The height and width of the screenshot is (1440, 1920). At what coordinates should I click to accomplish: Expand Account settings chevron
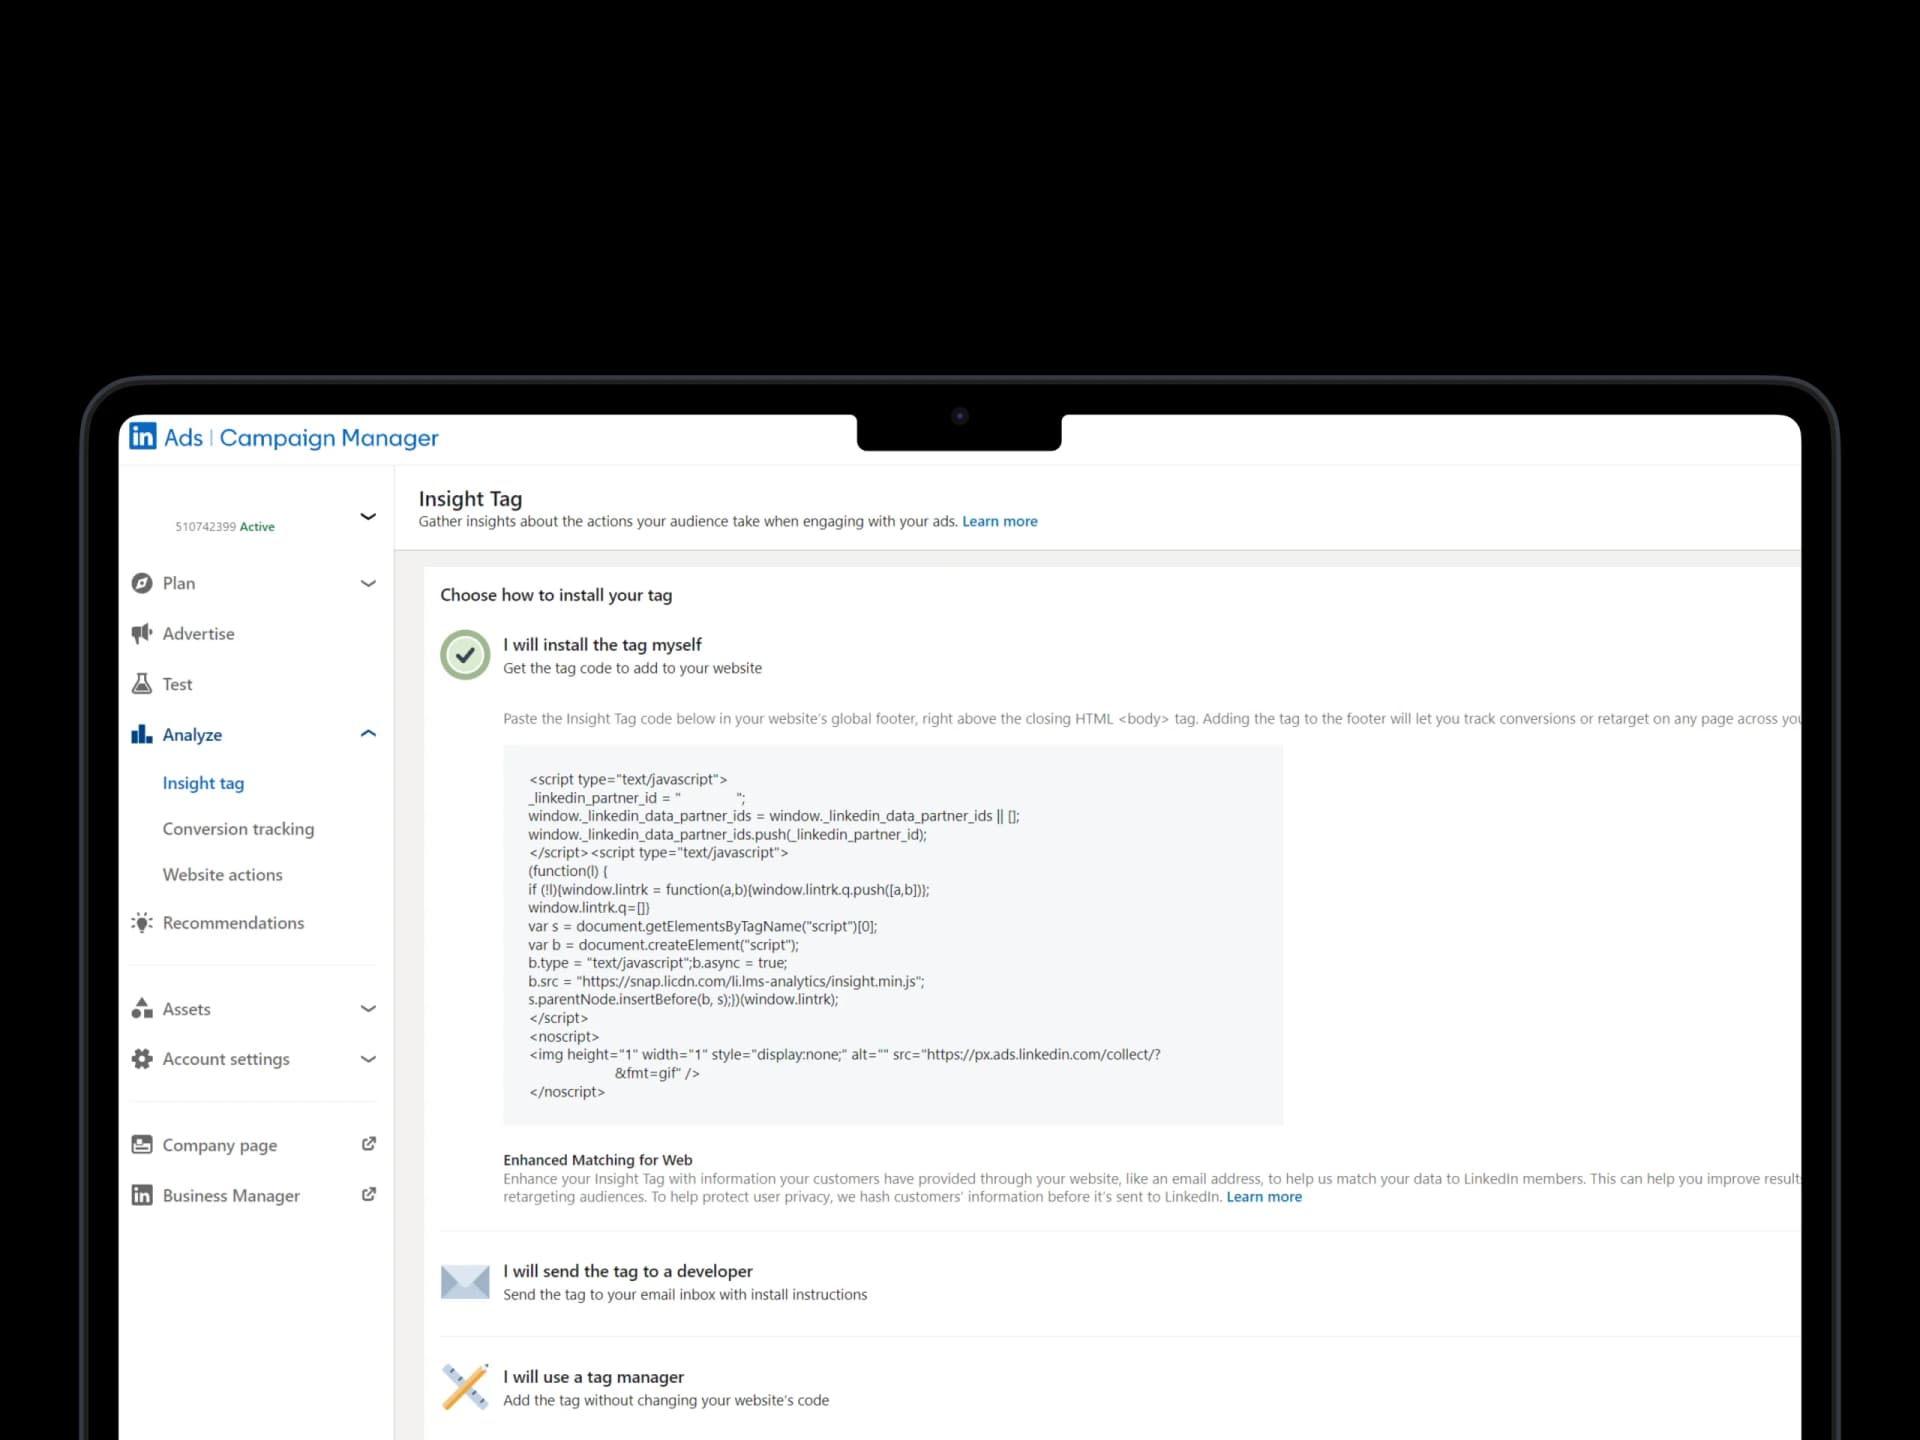368,1058
